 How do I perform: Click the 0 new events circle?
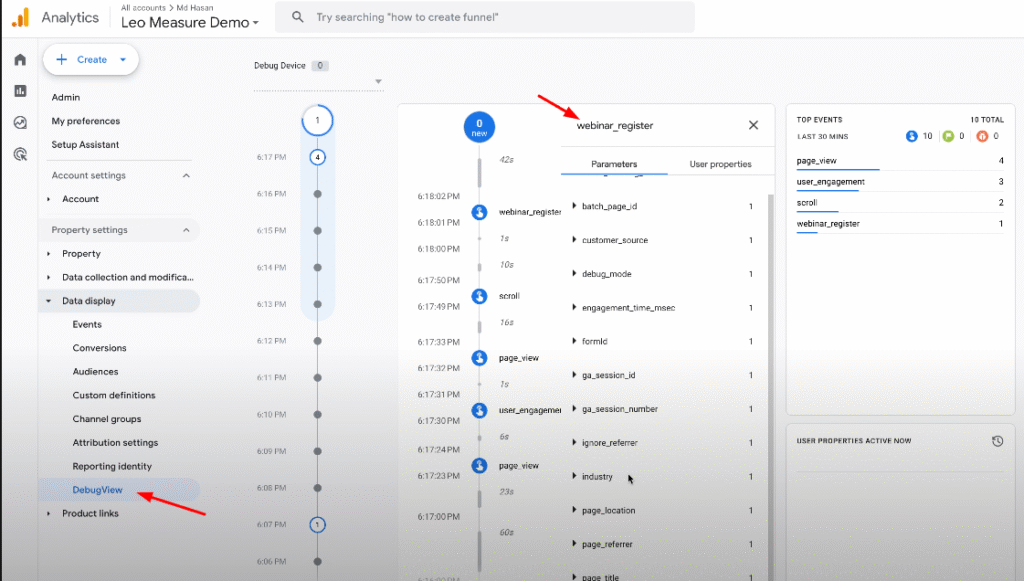(x=479, y=127)
